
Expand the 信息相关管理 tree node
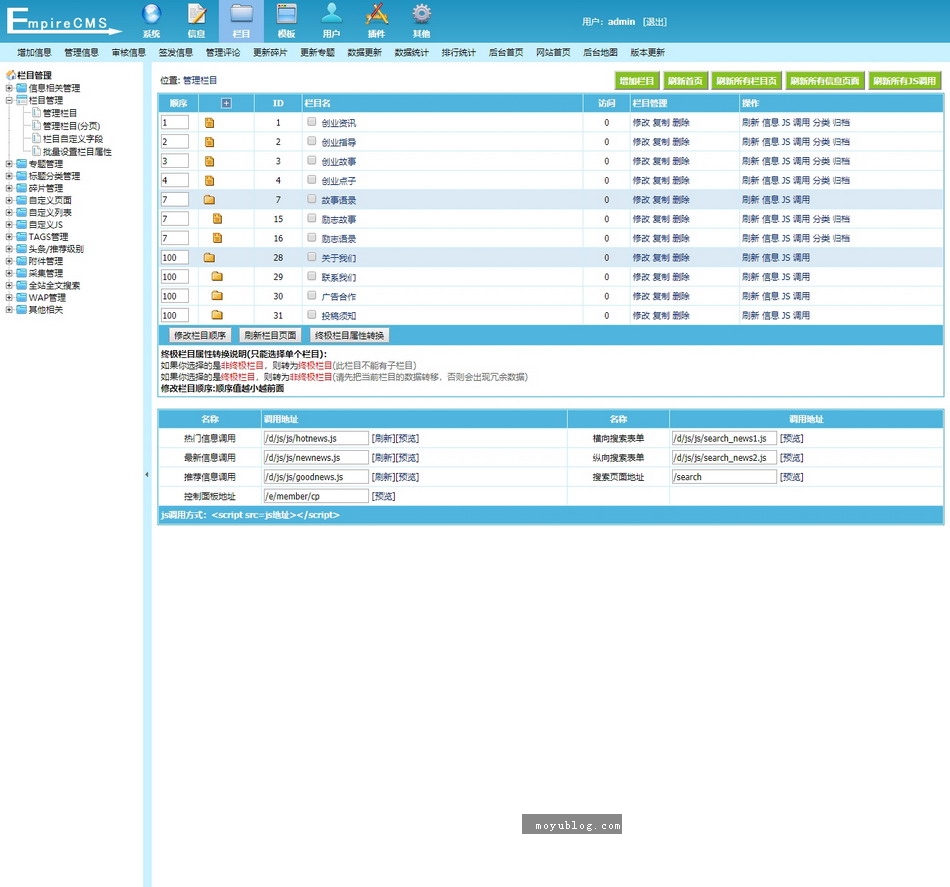pos(9,88)
